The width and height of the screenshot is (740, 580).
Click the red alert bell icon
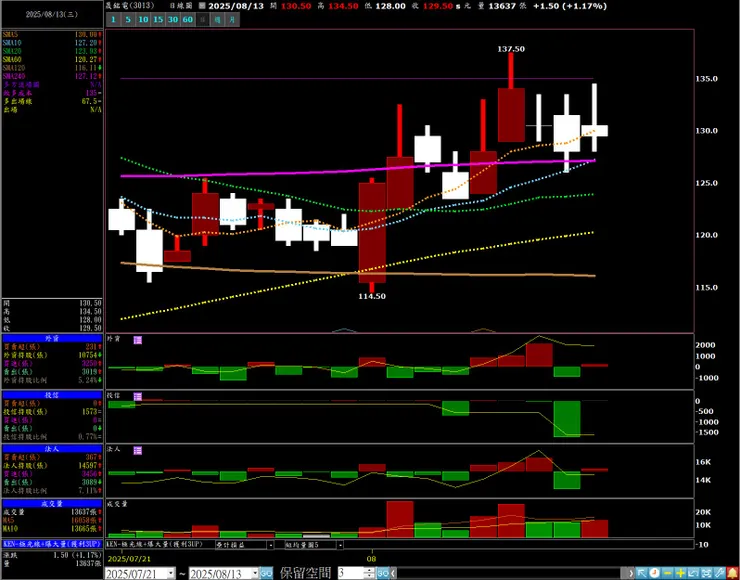[732, 573]
